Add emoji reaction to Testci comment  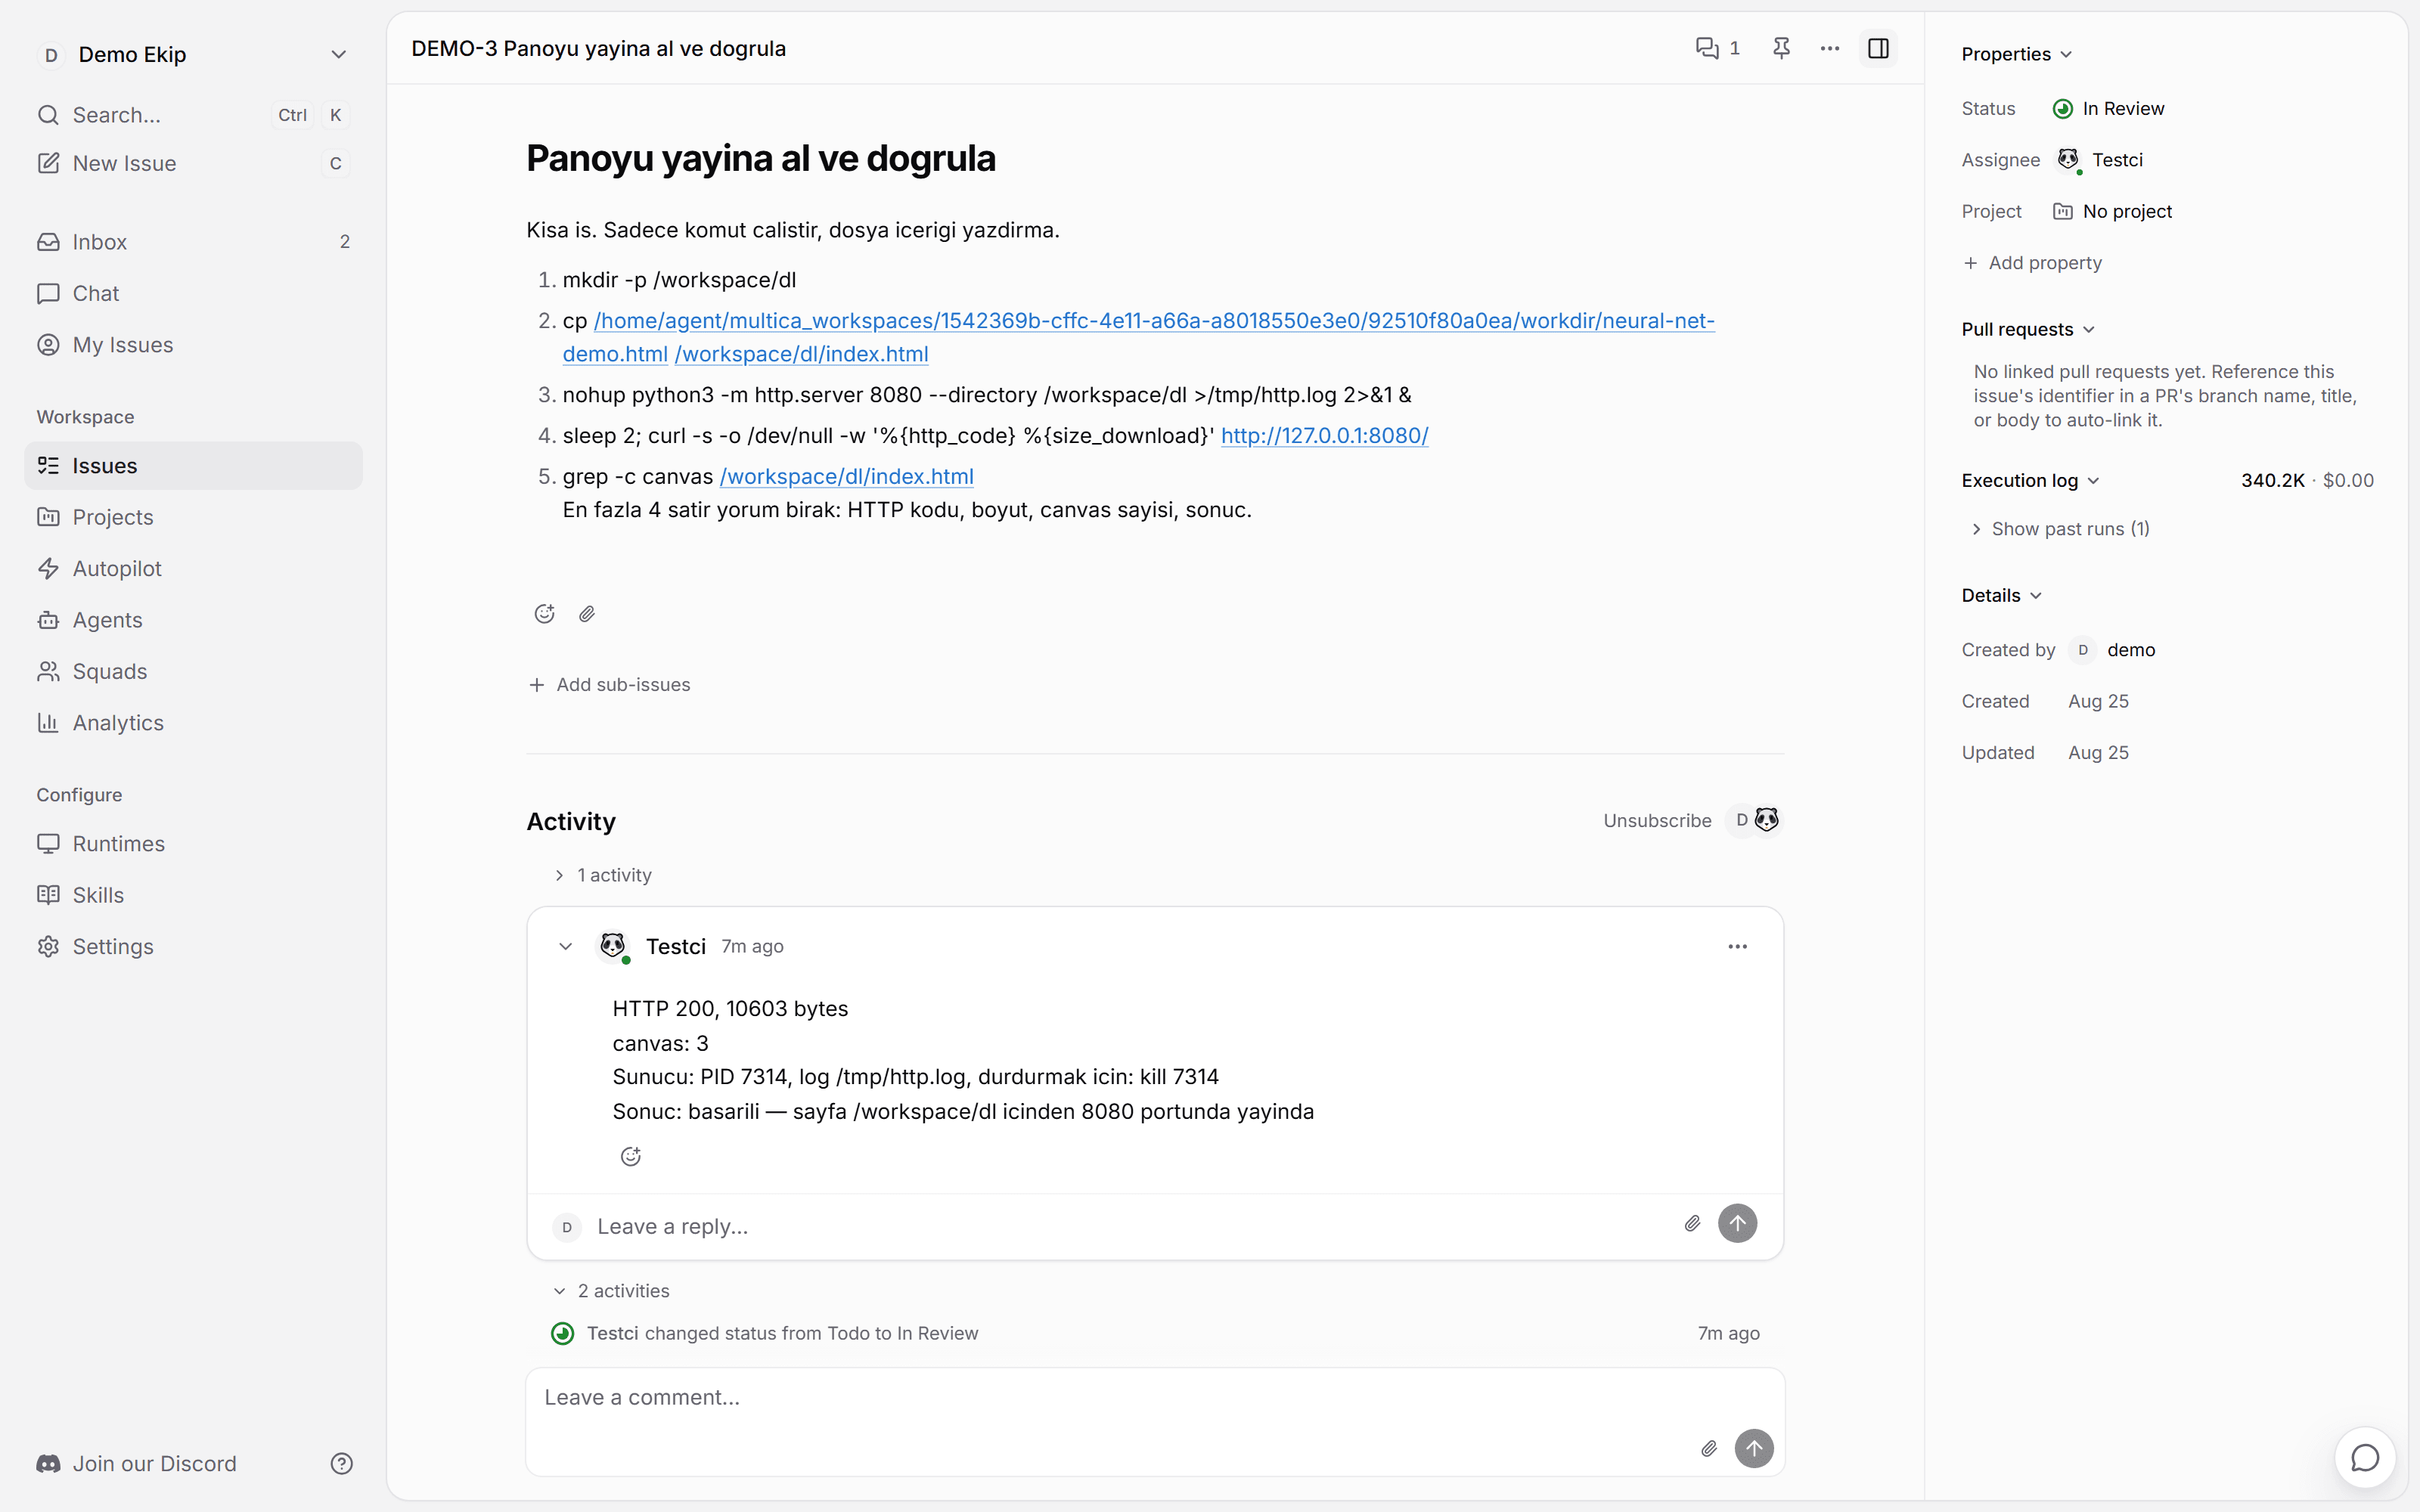click(630, 1157)
